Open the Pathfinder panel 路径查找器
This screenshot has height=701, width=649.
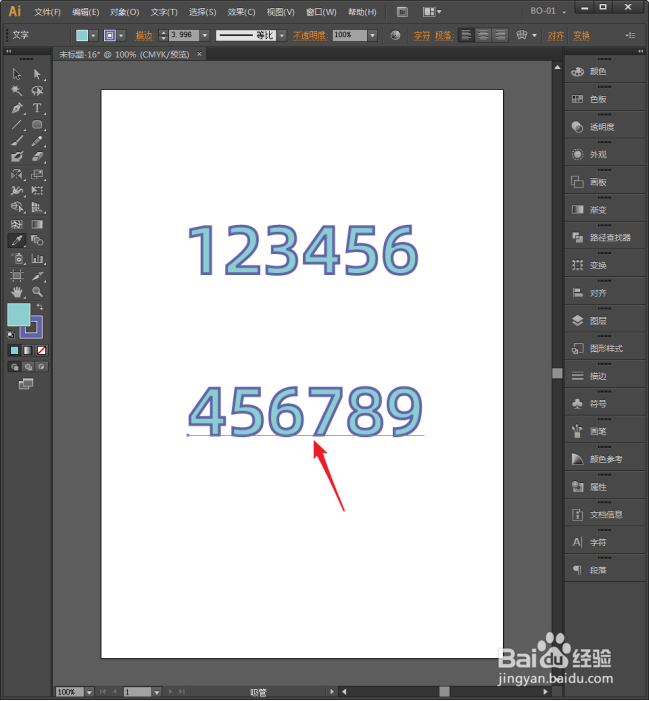605,238
